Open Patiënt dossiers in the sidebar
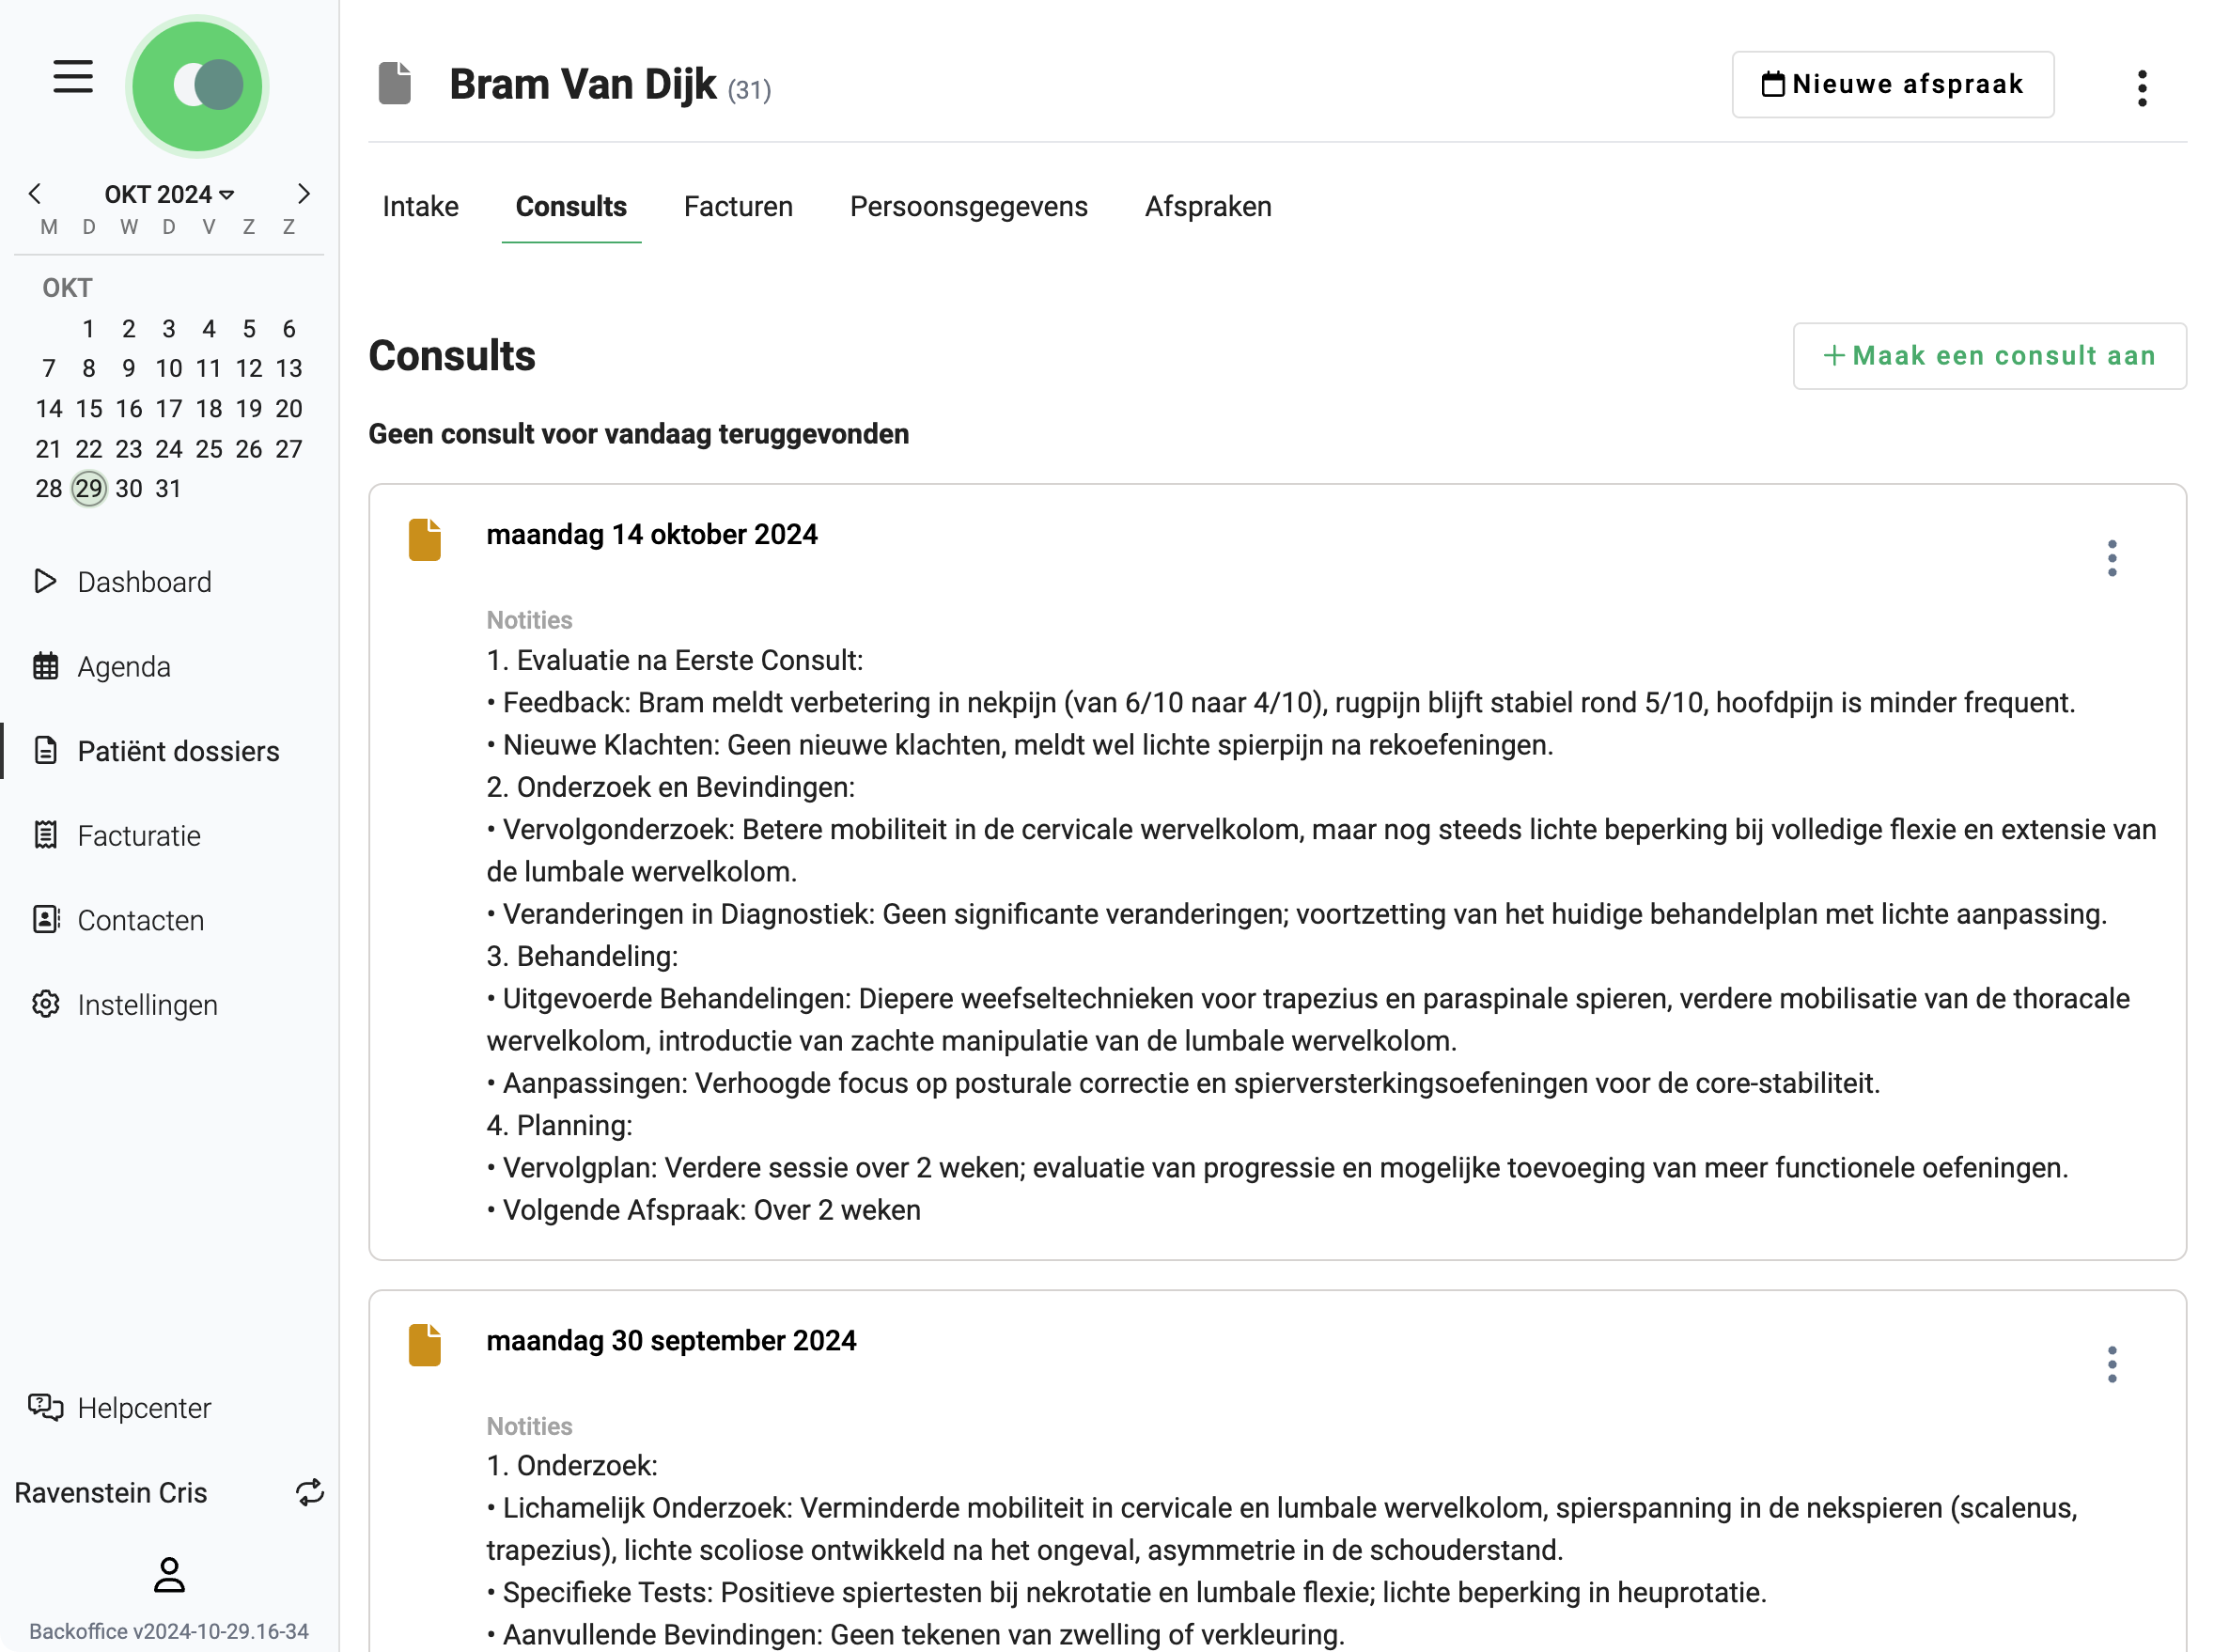 177,751
